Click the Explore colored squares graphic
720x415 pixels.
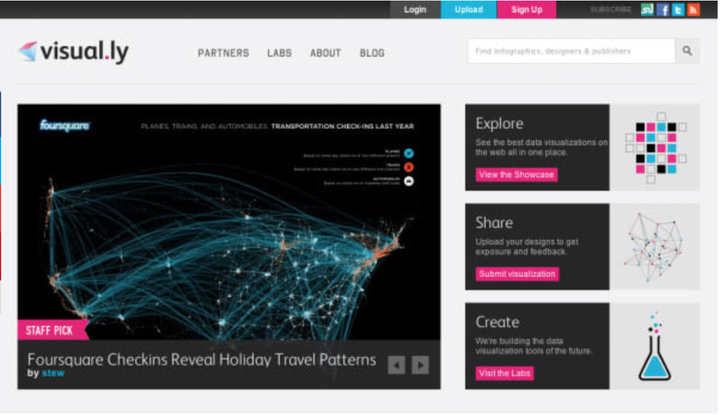pyautogui.click(x=656, y=148)
